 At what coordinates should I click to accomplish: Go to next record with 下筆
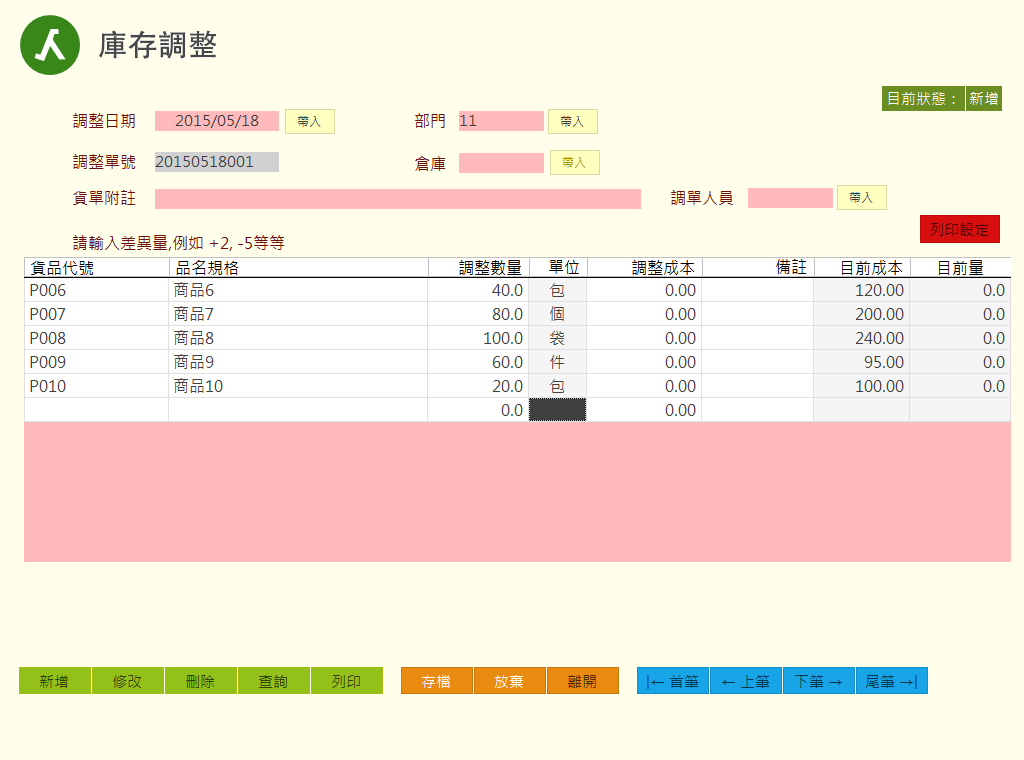pyautogui.click(x=819, y=681)
